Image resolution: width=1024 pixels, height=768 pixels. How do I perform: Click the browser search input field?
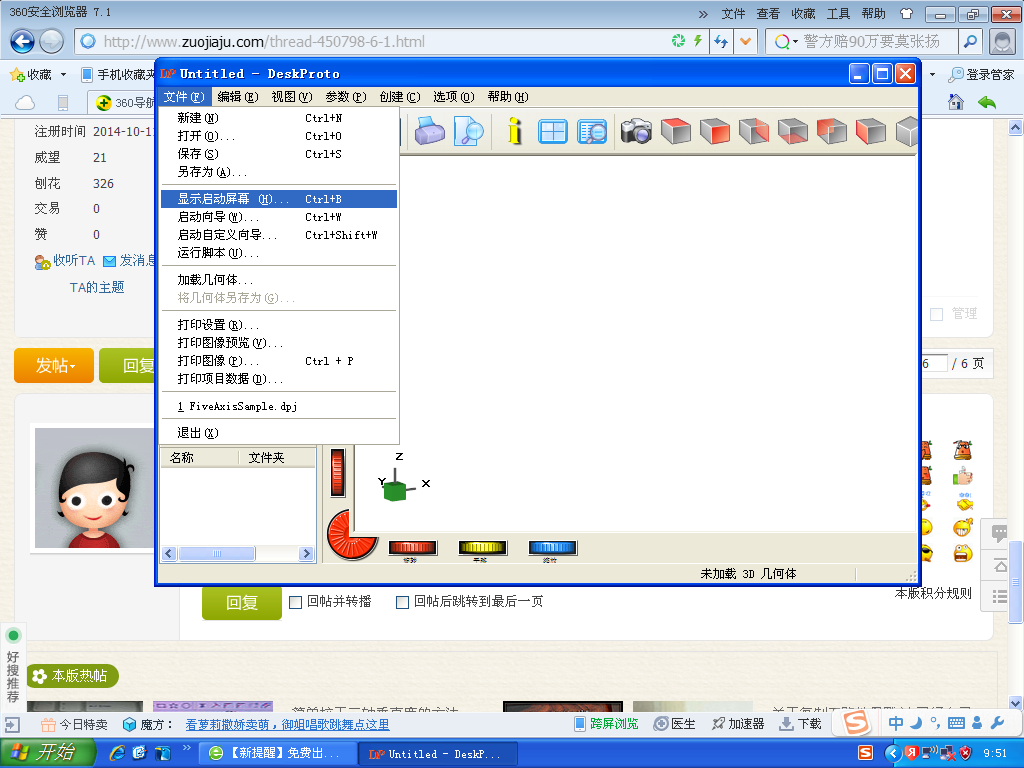880,42
